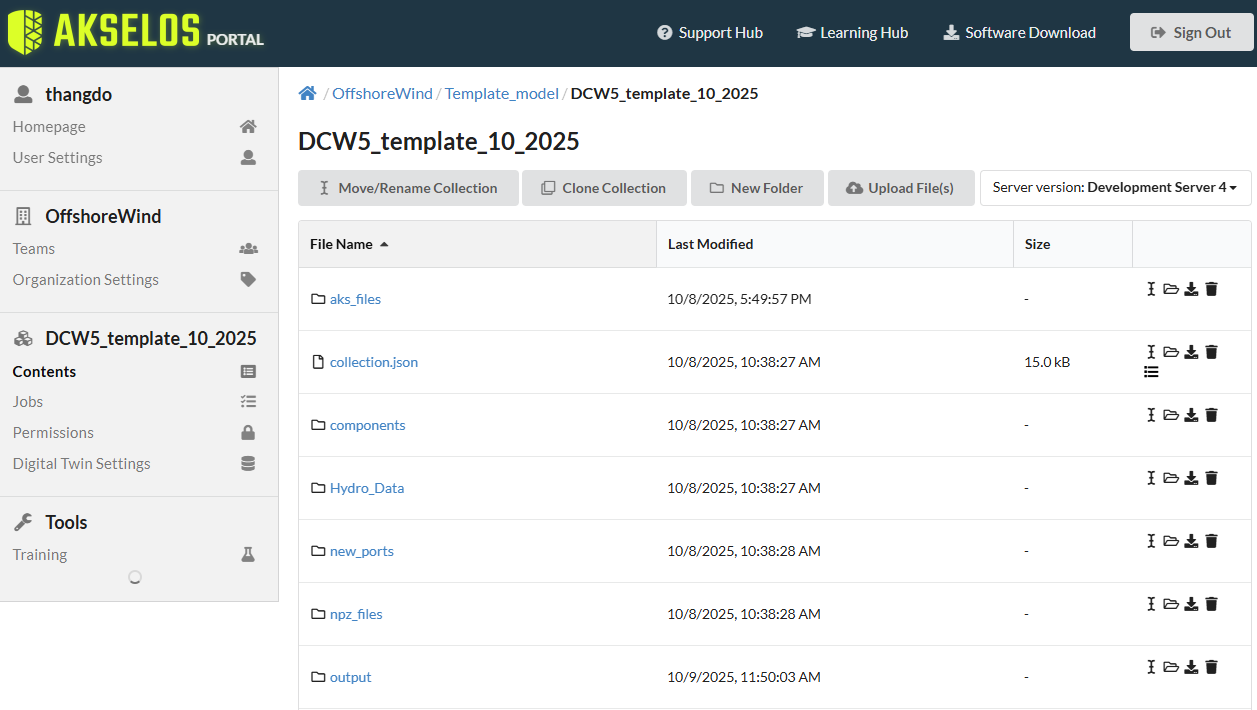1257x710 pixels.
Task: Click the rename icon for collection.json
Action: point(1151,352)
